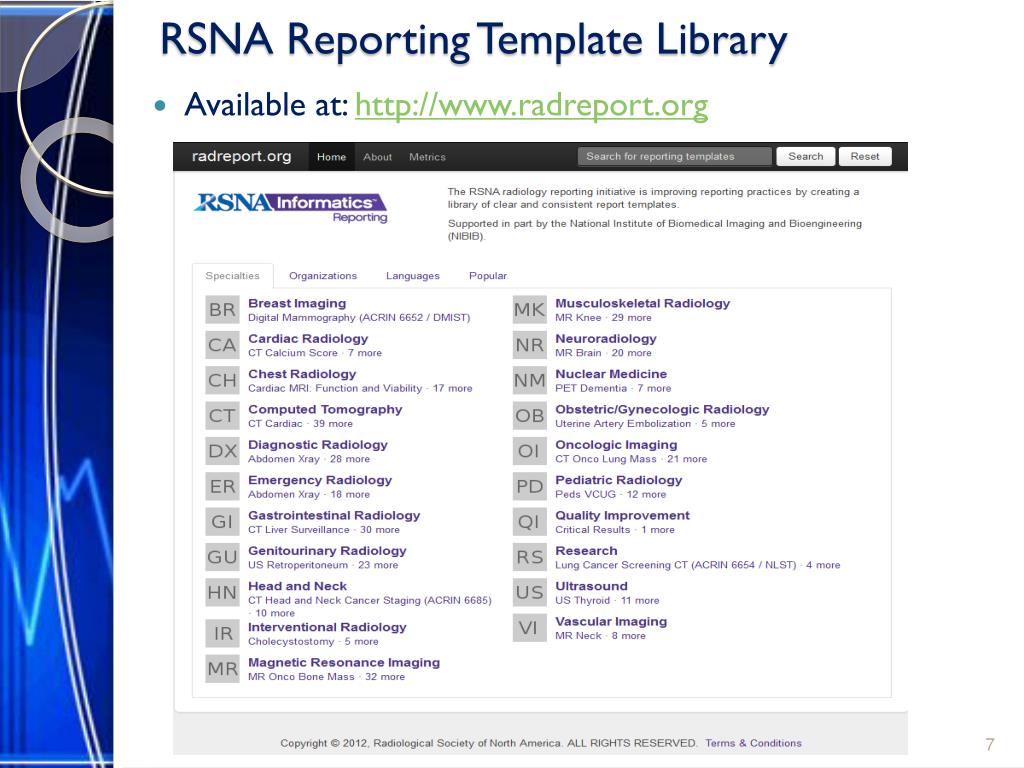
Task: Click 'CT Calcium Score' template text
Action: [x=293, y=353]
